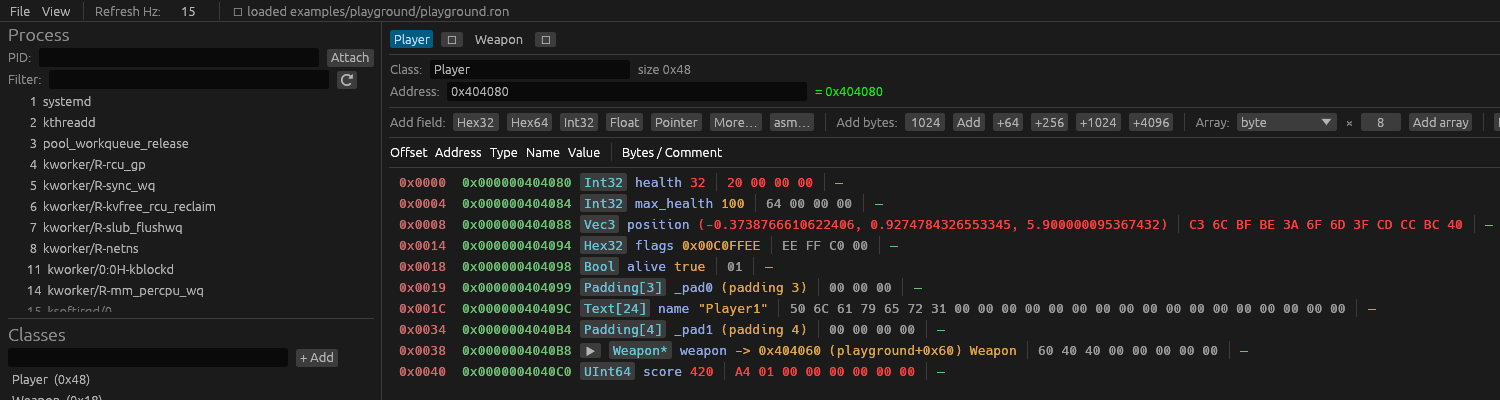Open the Array type dropdown set to byte
This screenshot has width=1500, height=400.
click(x=1287, y=122)
